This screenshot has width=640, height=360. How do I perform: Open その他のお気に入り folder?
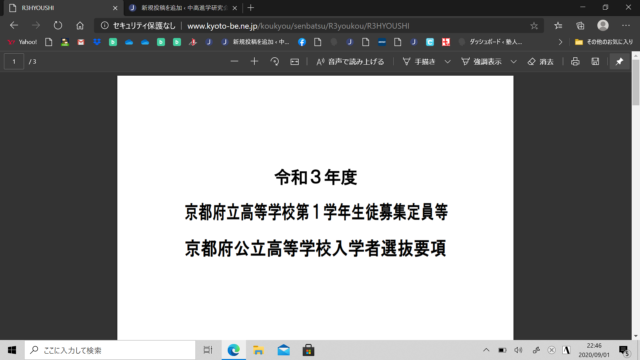[604, 42]
